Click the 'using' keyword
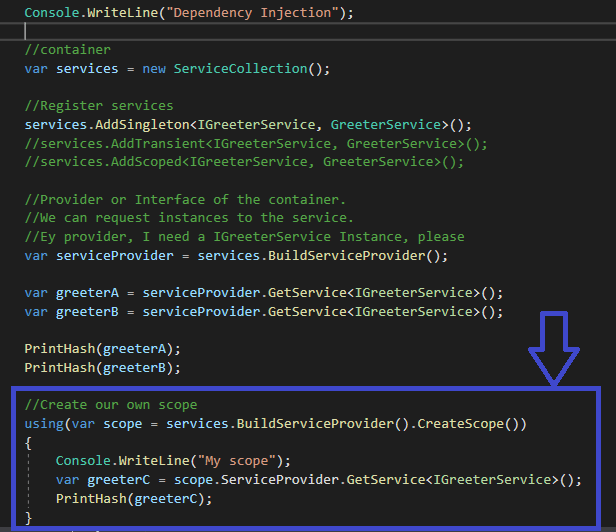 44,424
